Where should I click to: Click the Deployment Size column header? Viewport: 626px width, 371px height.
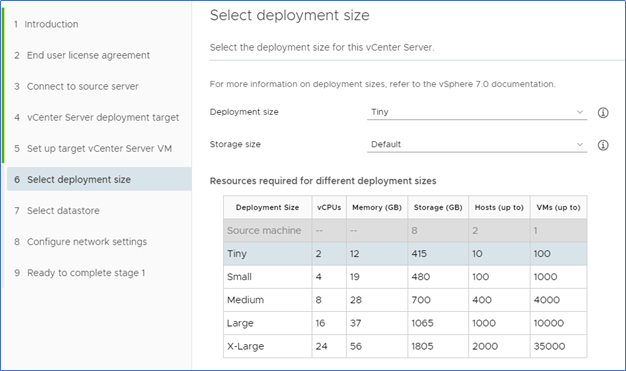click(267, 207)
